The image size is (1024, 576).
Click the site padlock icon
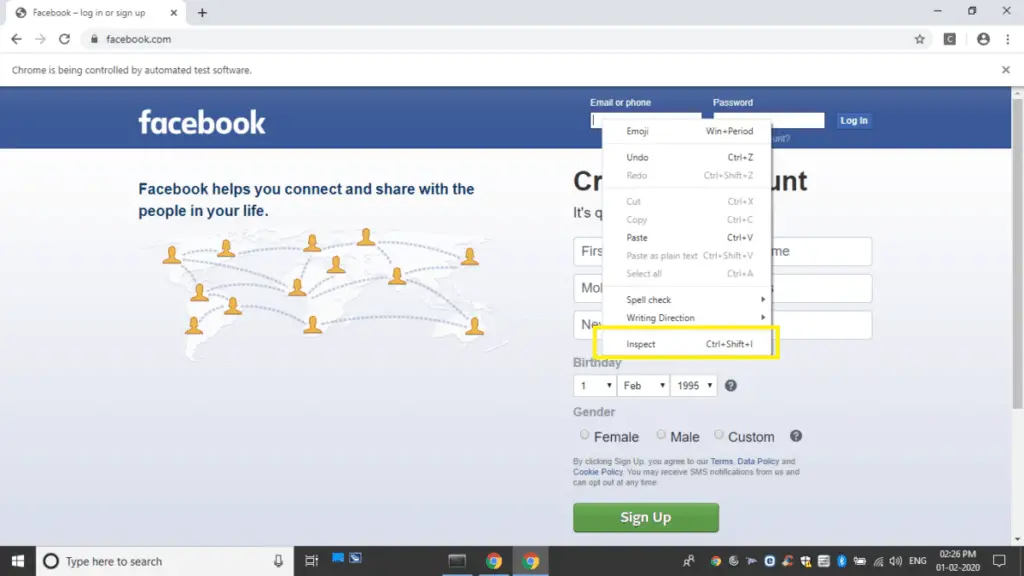tap(94, 39)
